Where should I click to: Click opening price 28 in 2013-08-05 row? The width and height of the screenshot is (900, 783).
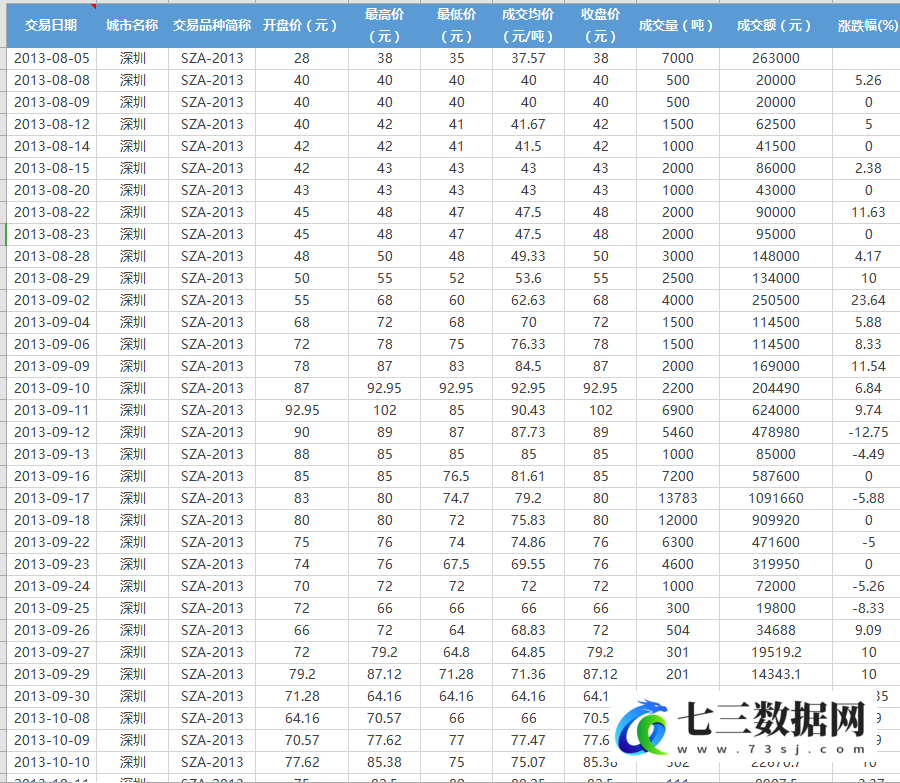(302, 59)
